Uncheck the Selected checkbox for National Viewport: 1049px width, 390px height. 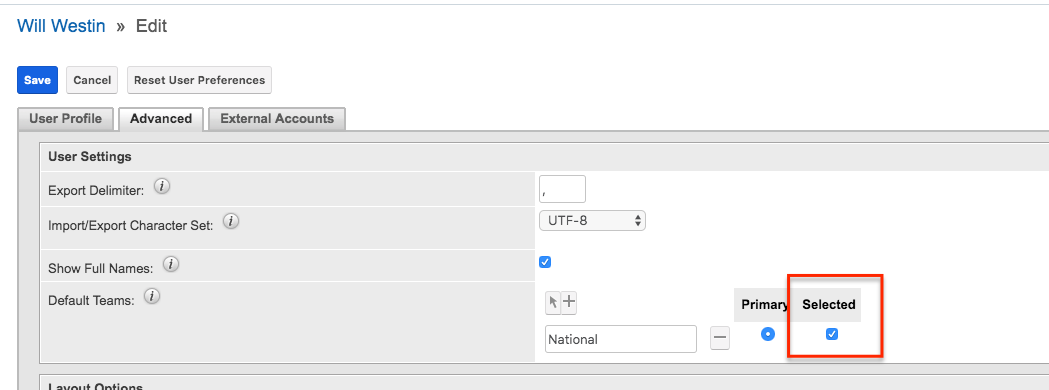[x=832, y=334]
